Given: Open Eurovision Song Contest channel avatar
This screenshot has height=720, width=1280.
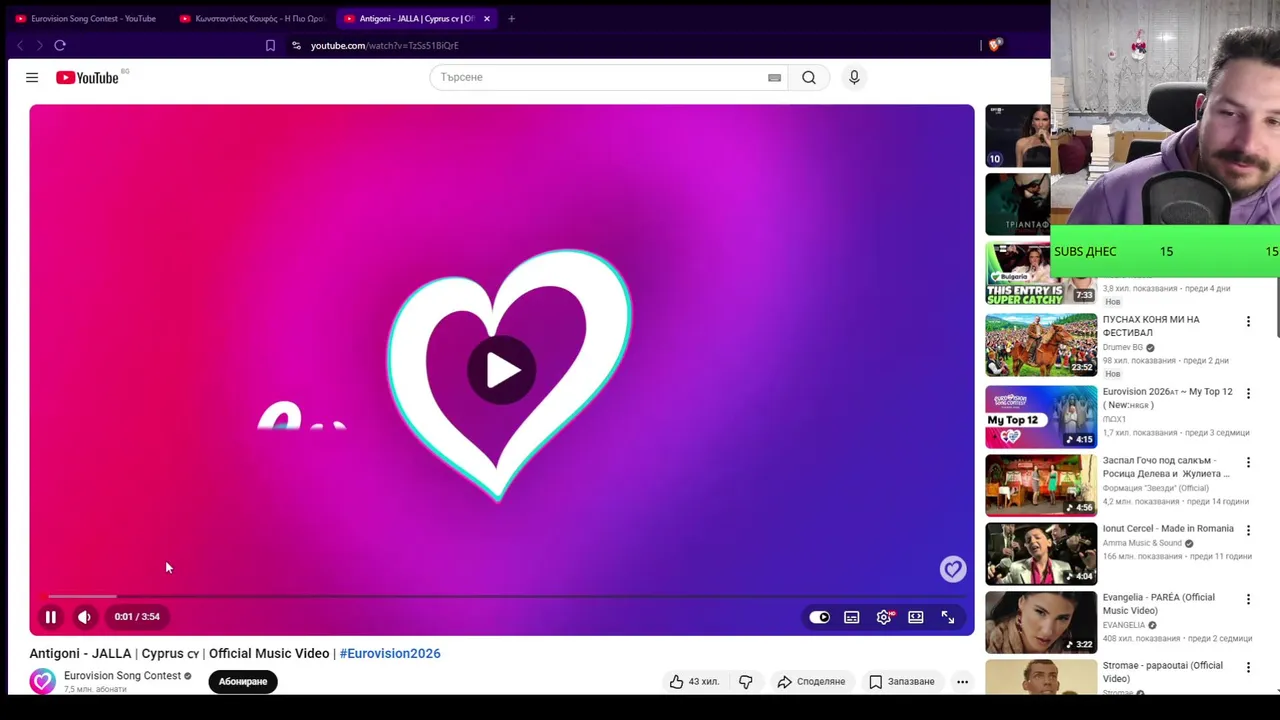Looking at the screenshot, I should (x=42, y=681).
